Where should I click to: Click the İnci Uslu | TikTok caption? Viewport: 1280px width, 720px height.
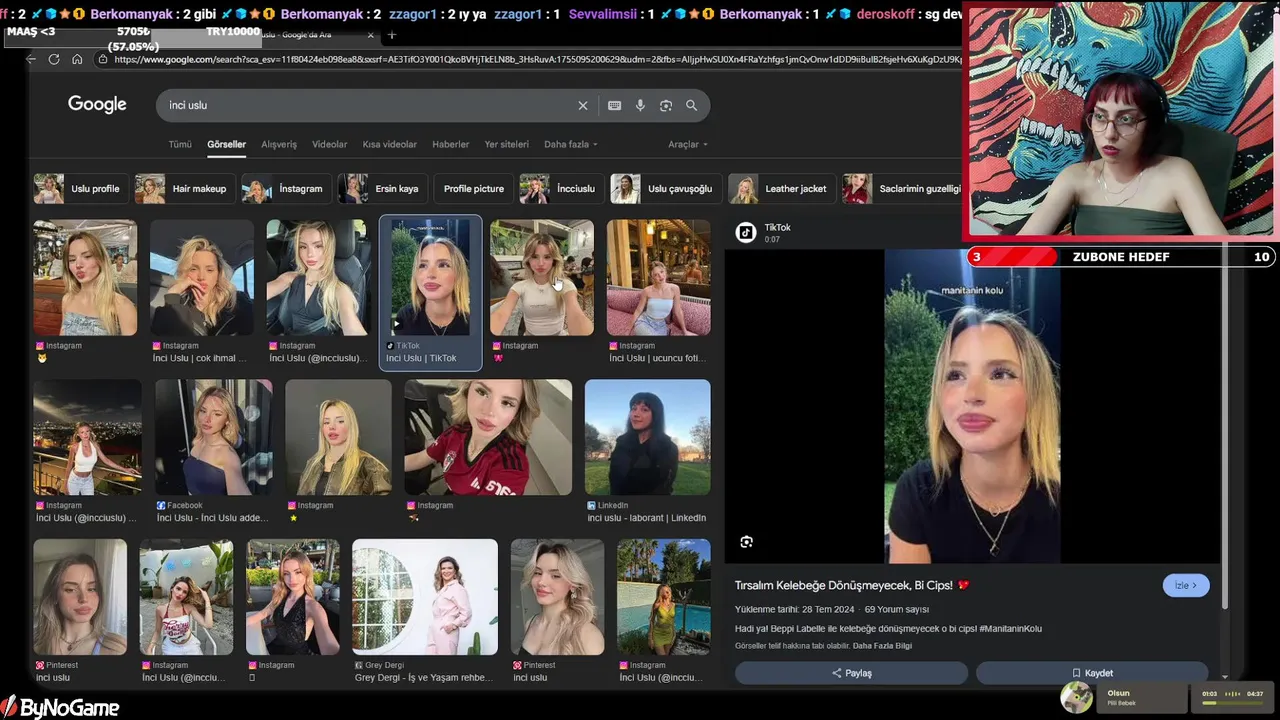click(421, 358)
